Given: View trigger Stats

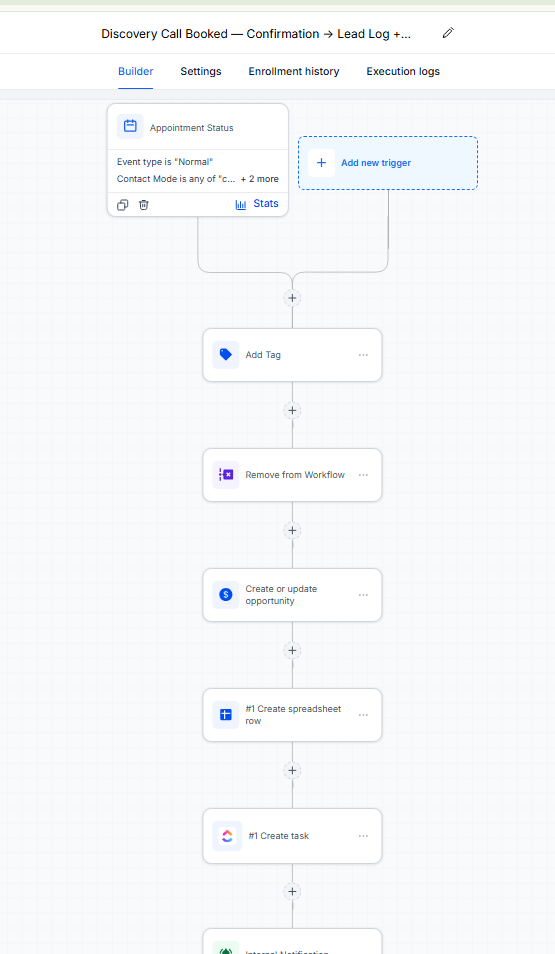Looking at the screenshot, I should [257, 204].
